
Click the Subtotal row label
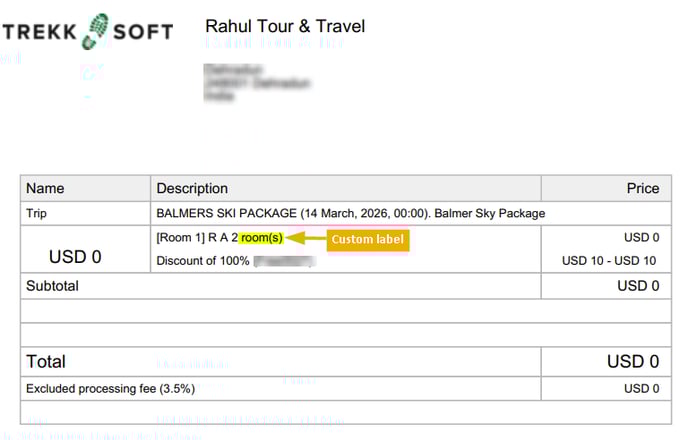click(x=52, y=286)
